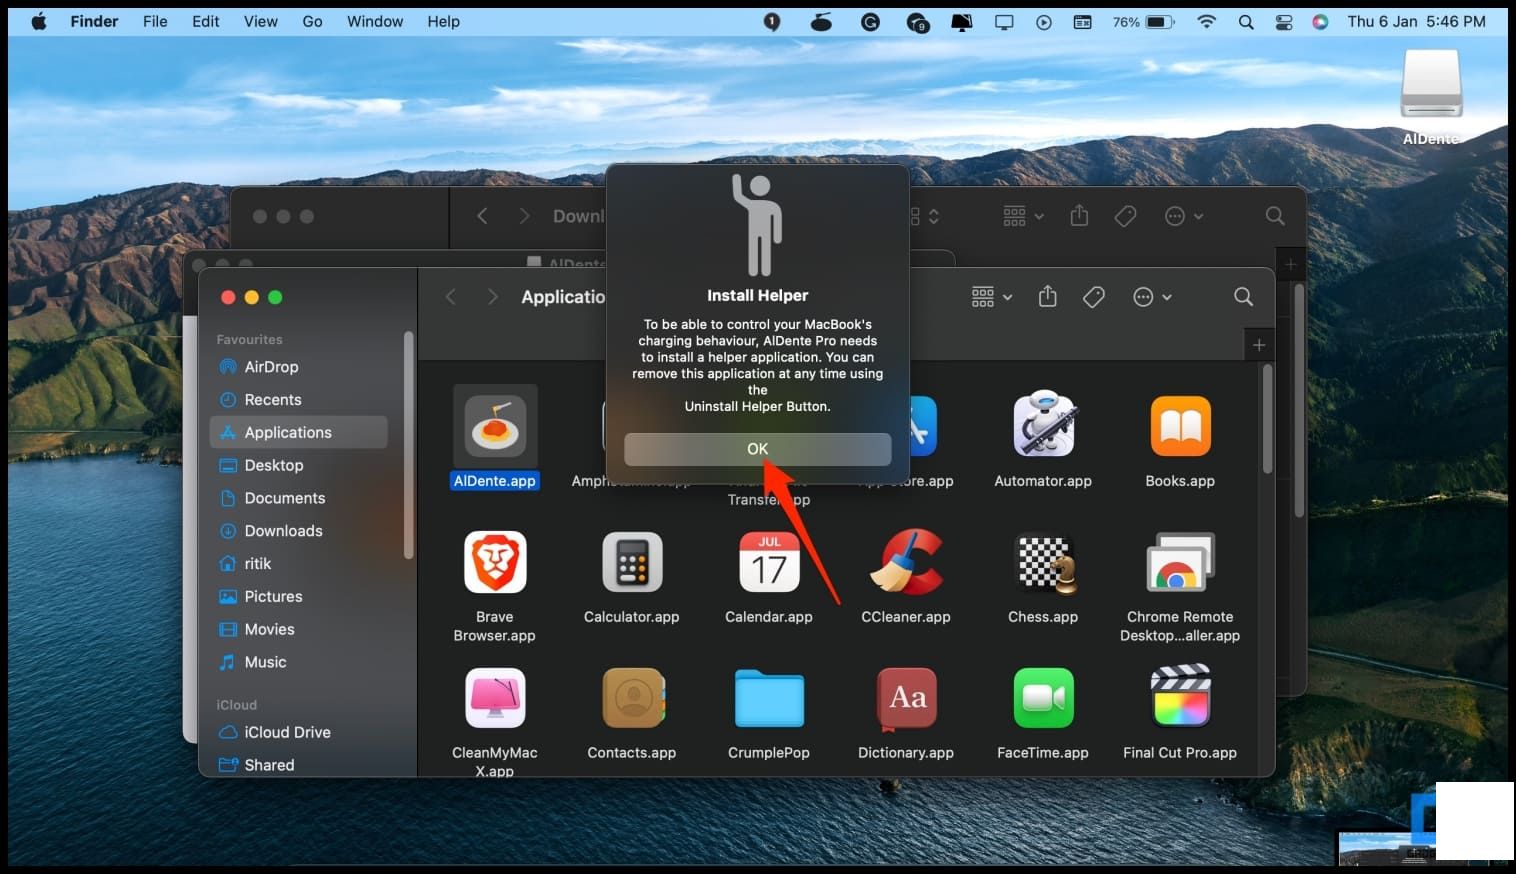Click the battery status in menu bar
1516x874 pixels.
point(1144,21)
